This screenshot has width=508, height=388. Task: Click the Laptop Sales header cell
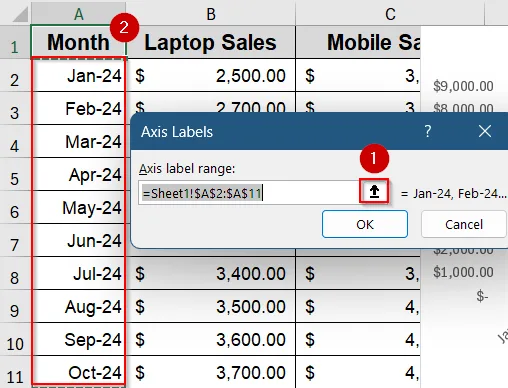211,42
